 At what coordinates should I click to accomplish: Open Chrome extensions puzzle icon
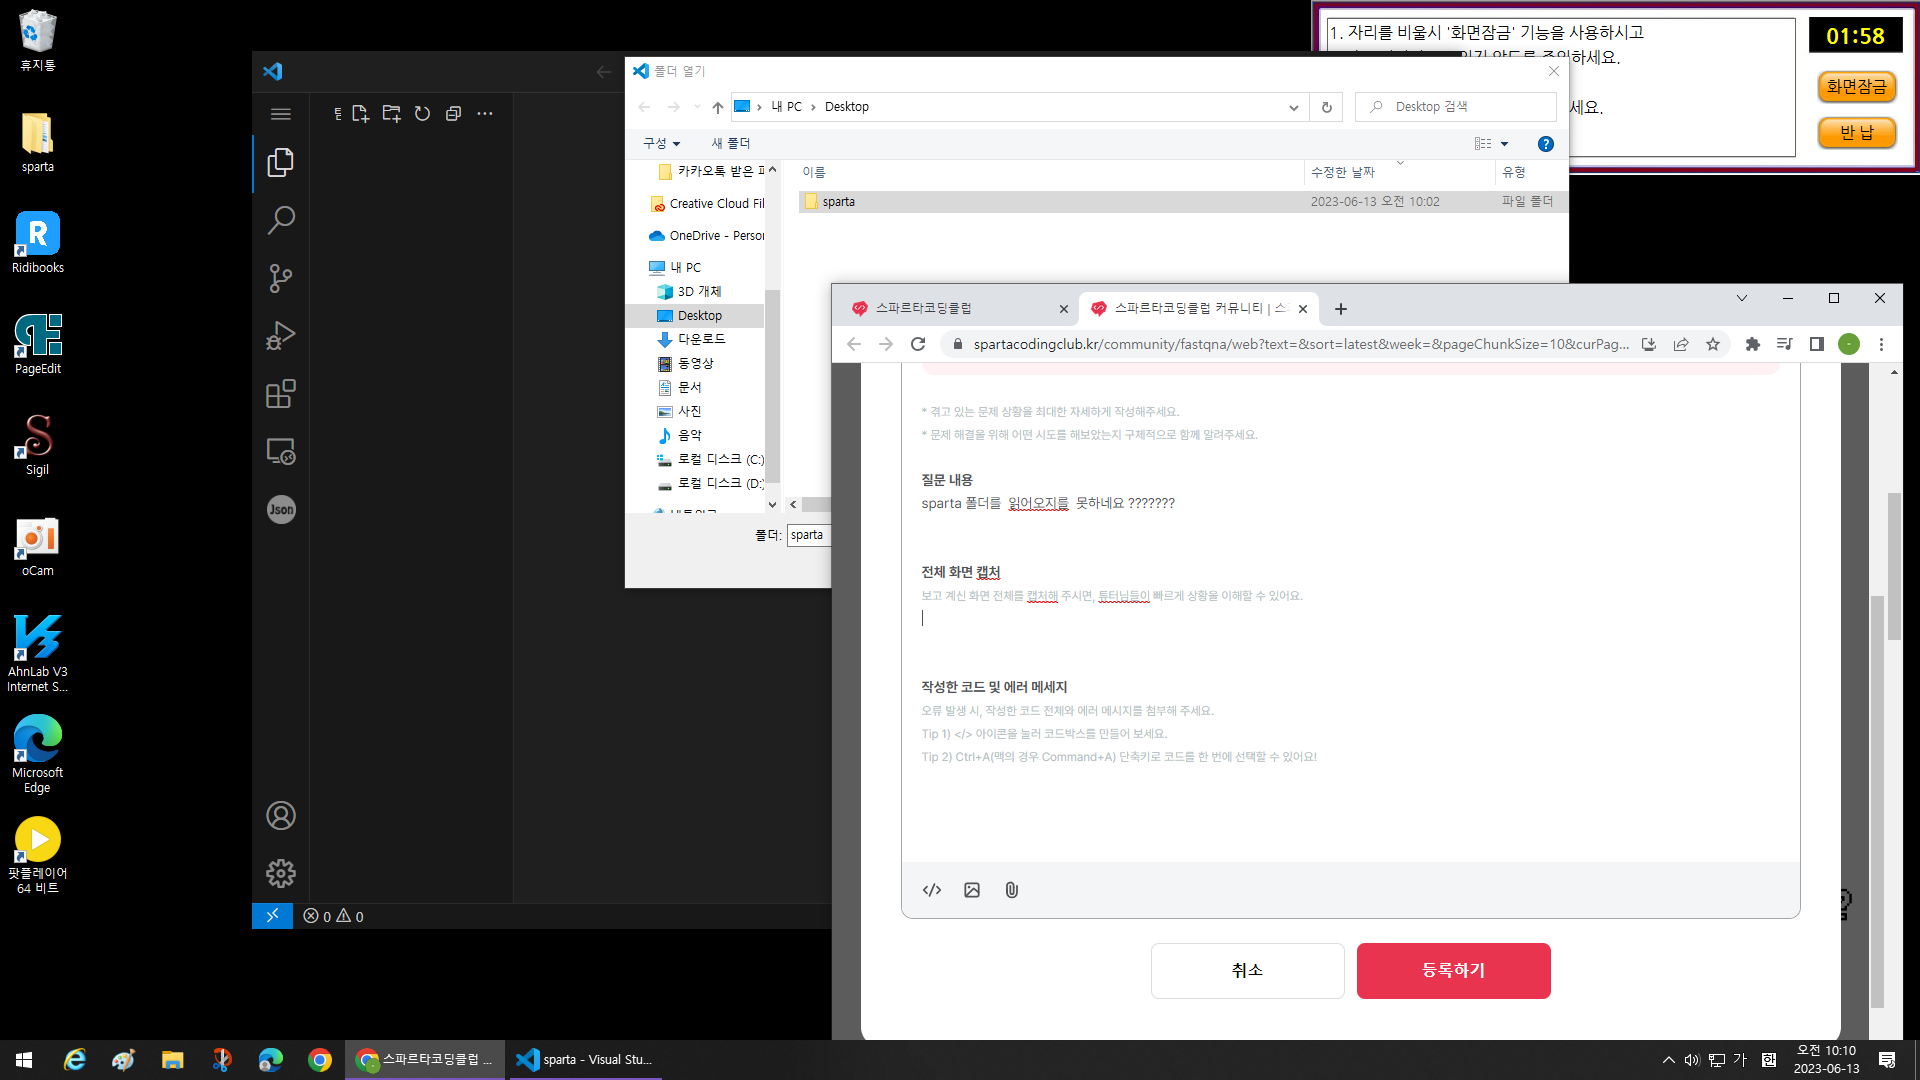1753,344
